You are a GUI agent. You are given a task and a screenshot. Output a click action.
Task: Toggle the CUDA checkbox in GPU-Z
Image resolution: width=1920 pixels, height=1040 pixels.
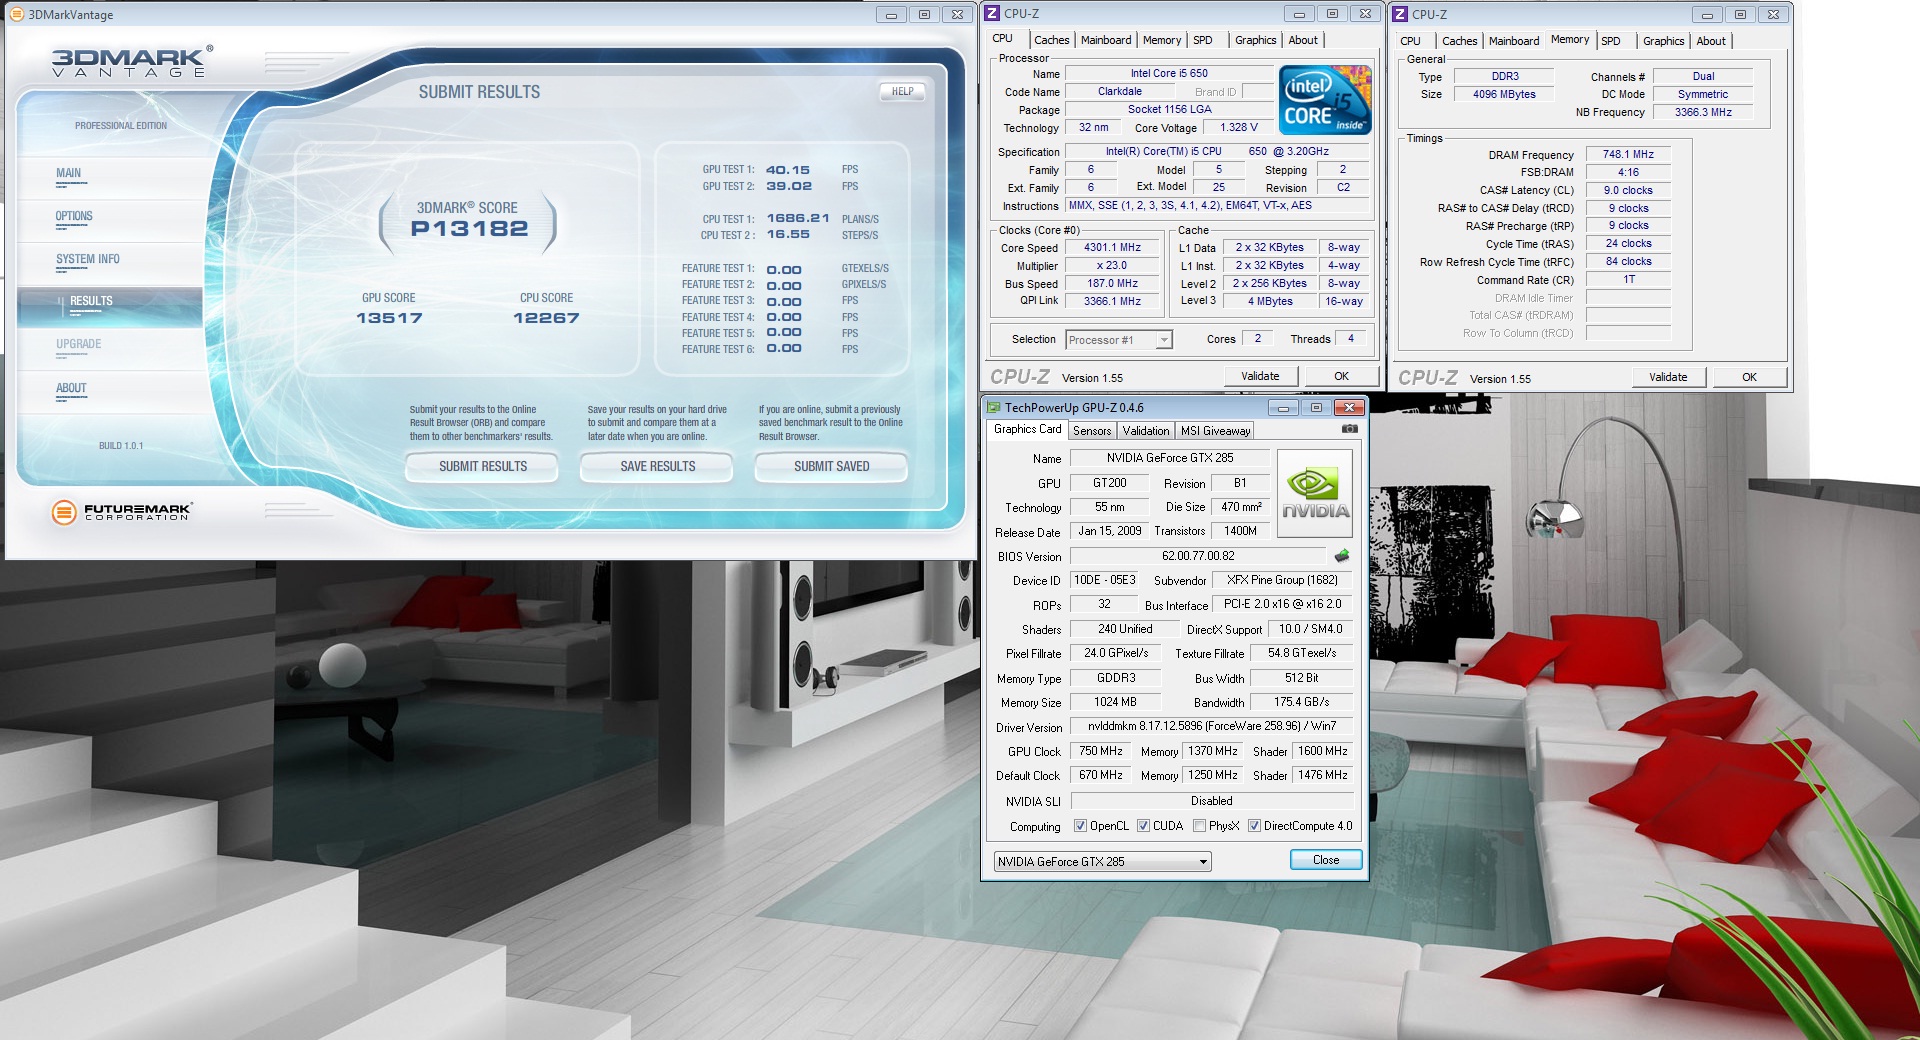coord(1143,826)
